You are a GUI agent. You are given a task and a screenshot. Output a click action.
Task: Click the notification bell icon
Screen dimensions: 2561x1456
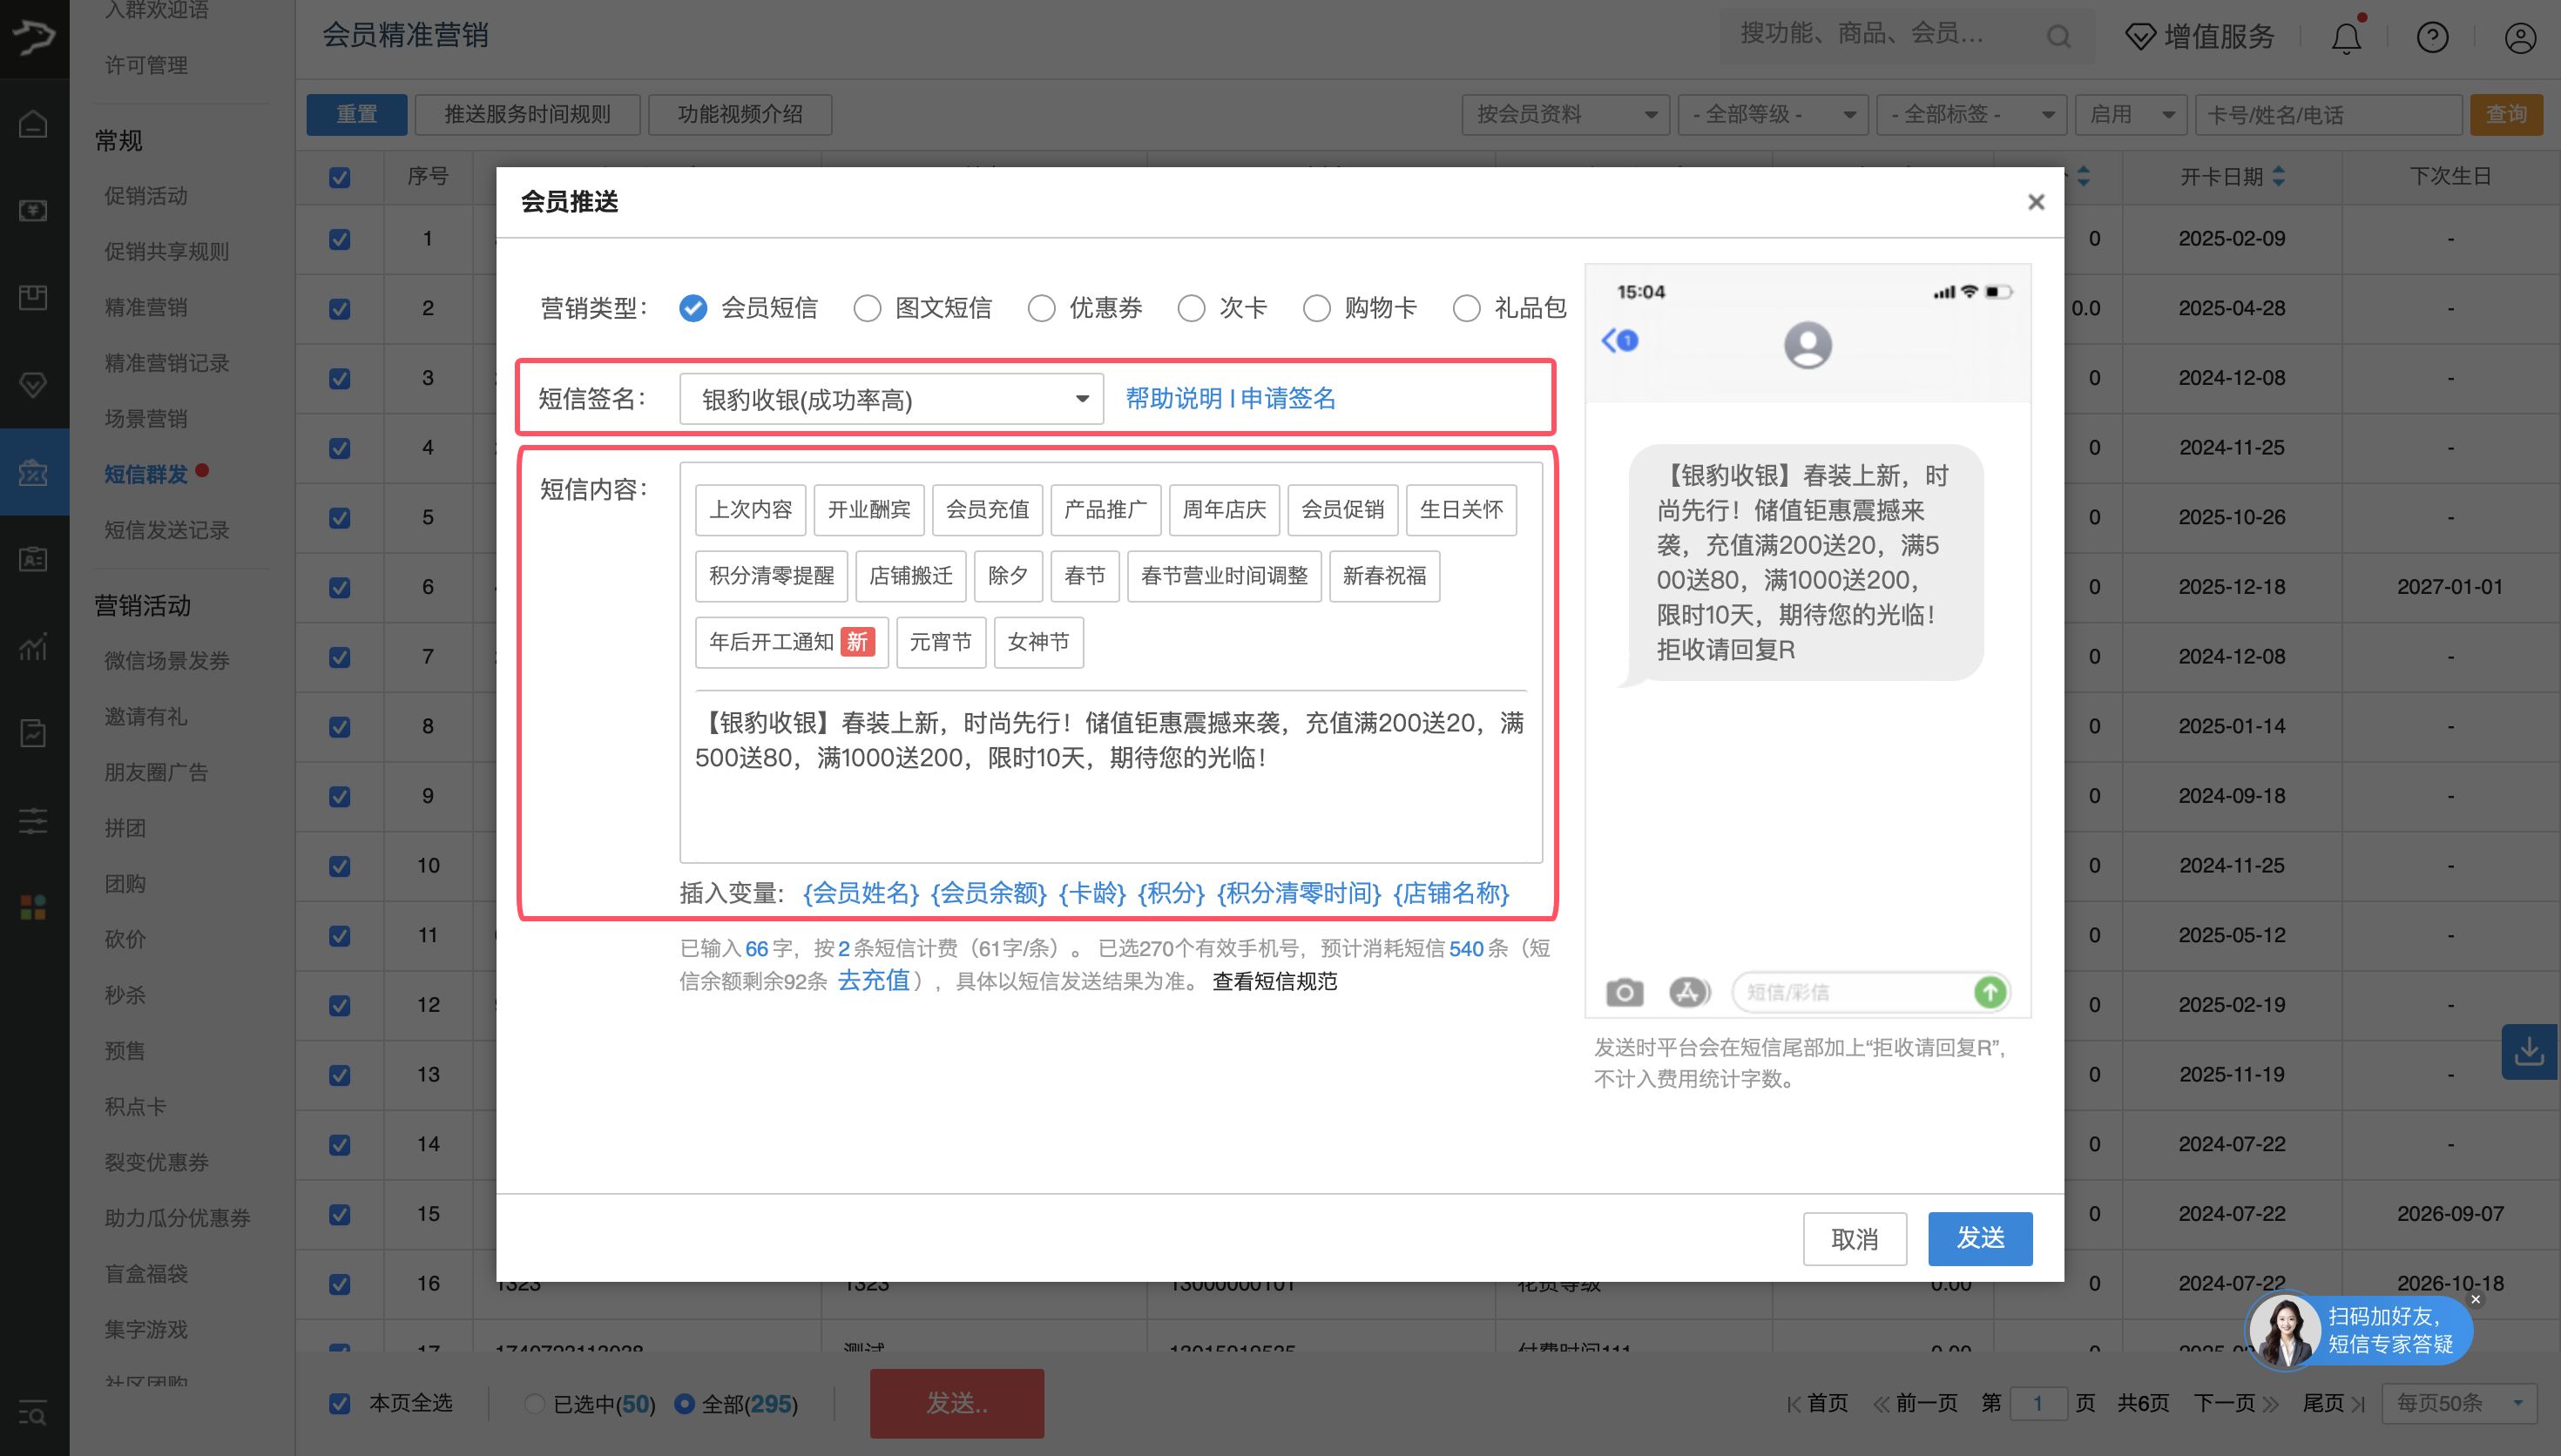pos(2345,38)
